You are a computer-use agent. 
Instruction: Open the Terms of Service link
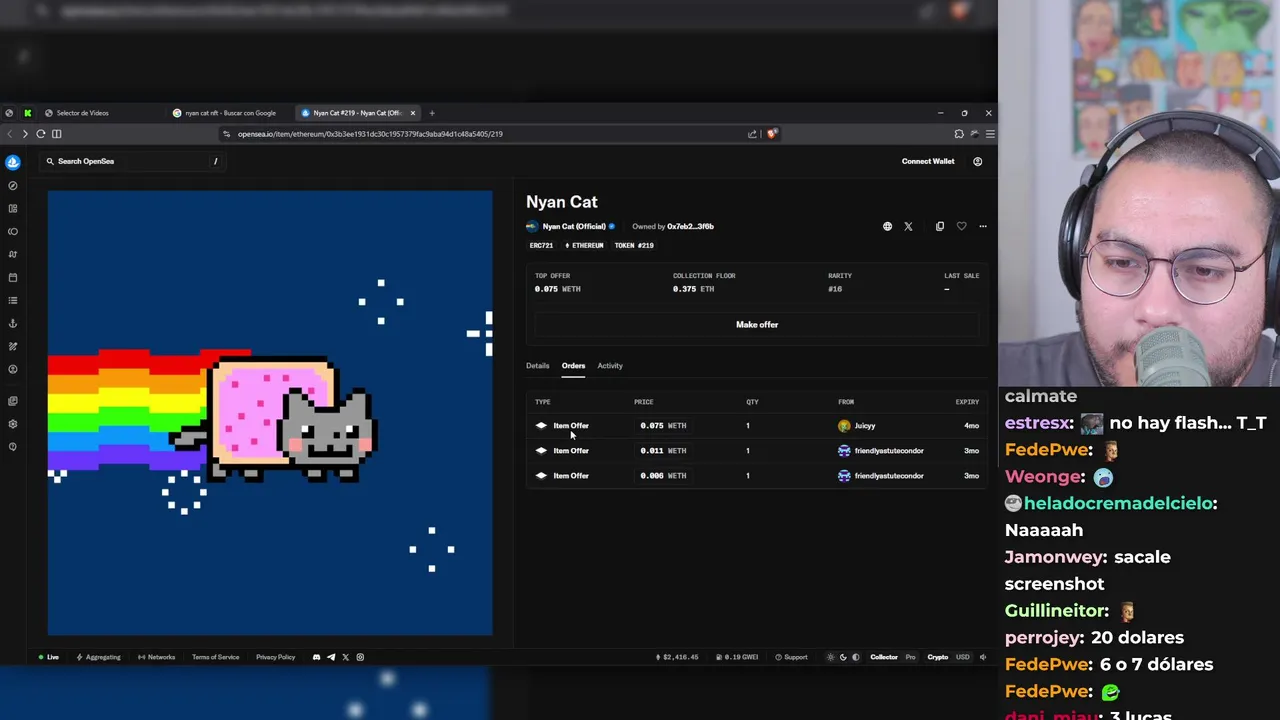(215, 657)
